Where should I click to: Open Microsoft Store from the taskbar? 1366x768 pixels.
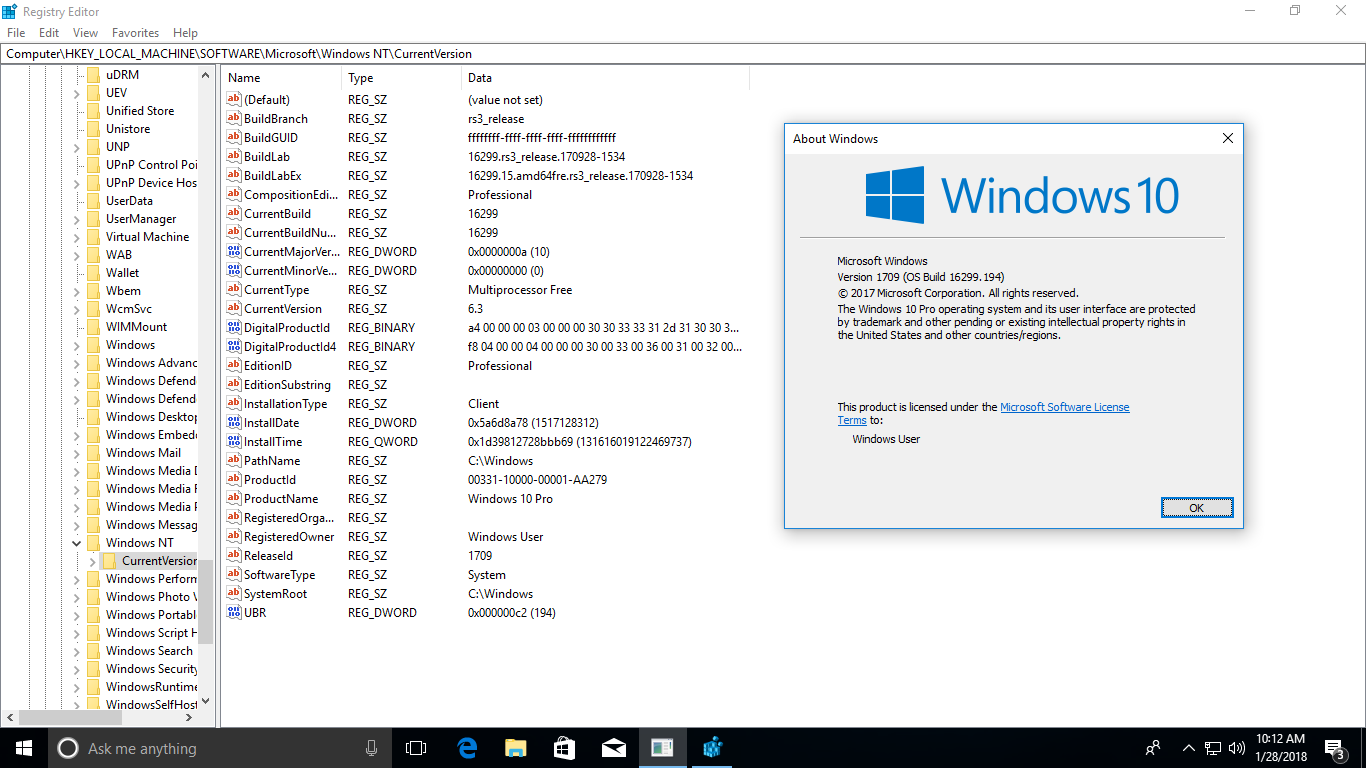[564, 747]
